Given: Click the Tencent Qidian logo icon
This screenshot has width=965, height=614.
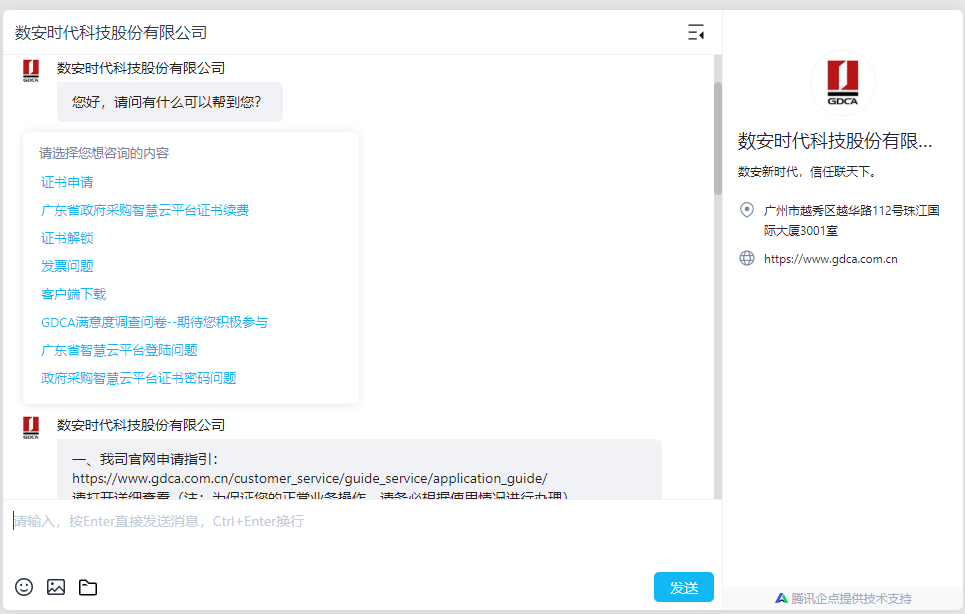Looking at the screenshot, I should [781, 598].
